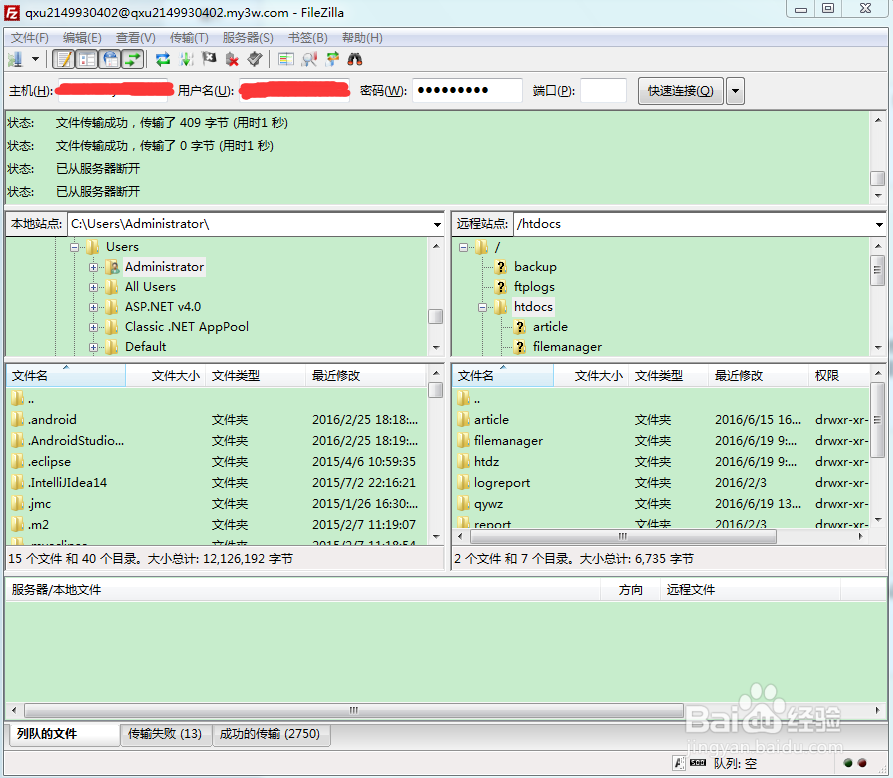Process the transfer queue icon
The height and width of the screenshot is (778, 893).
click(x=185, y=59)
